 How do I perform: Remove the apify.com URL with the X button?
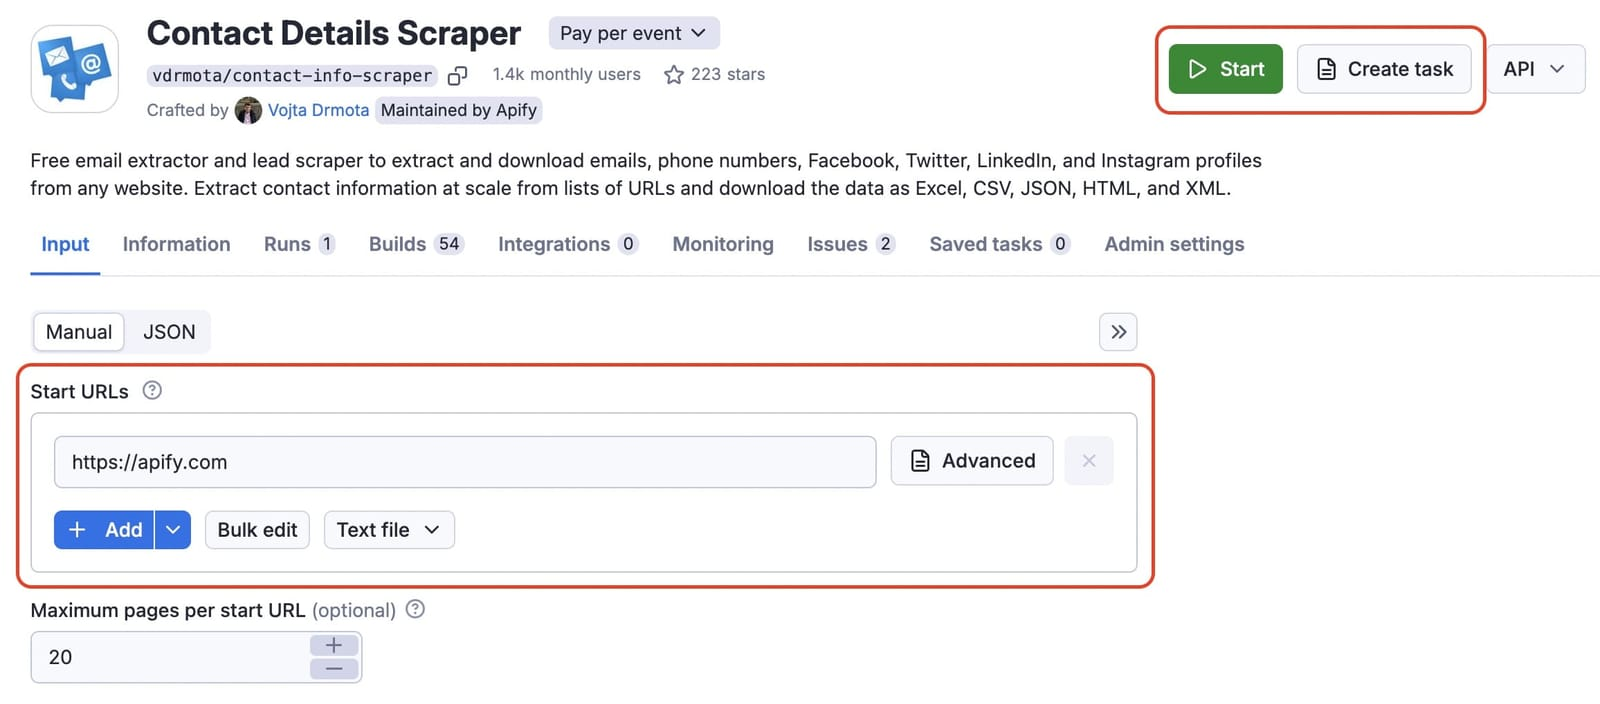tap(1089, 461)
